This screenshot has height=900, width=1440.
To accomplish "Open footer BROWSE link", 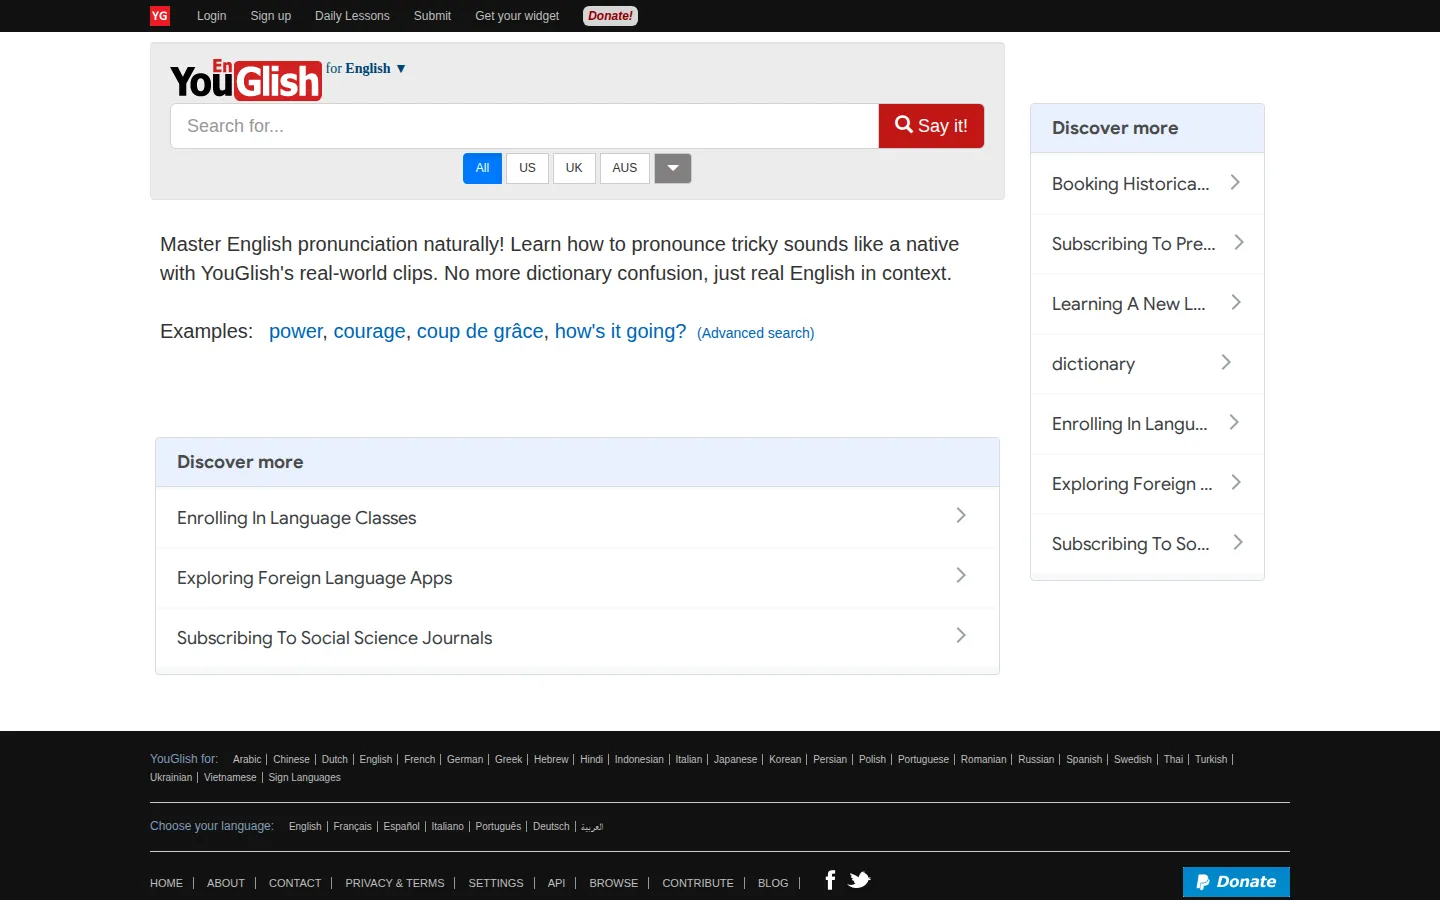I will point(614,883).
